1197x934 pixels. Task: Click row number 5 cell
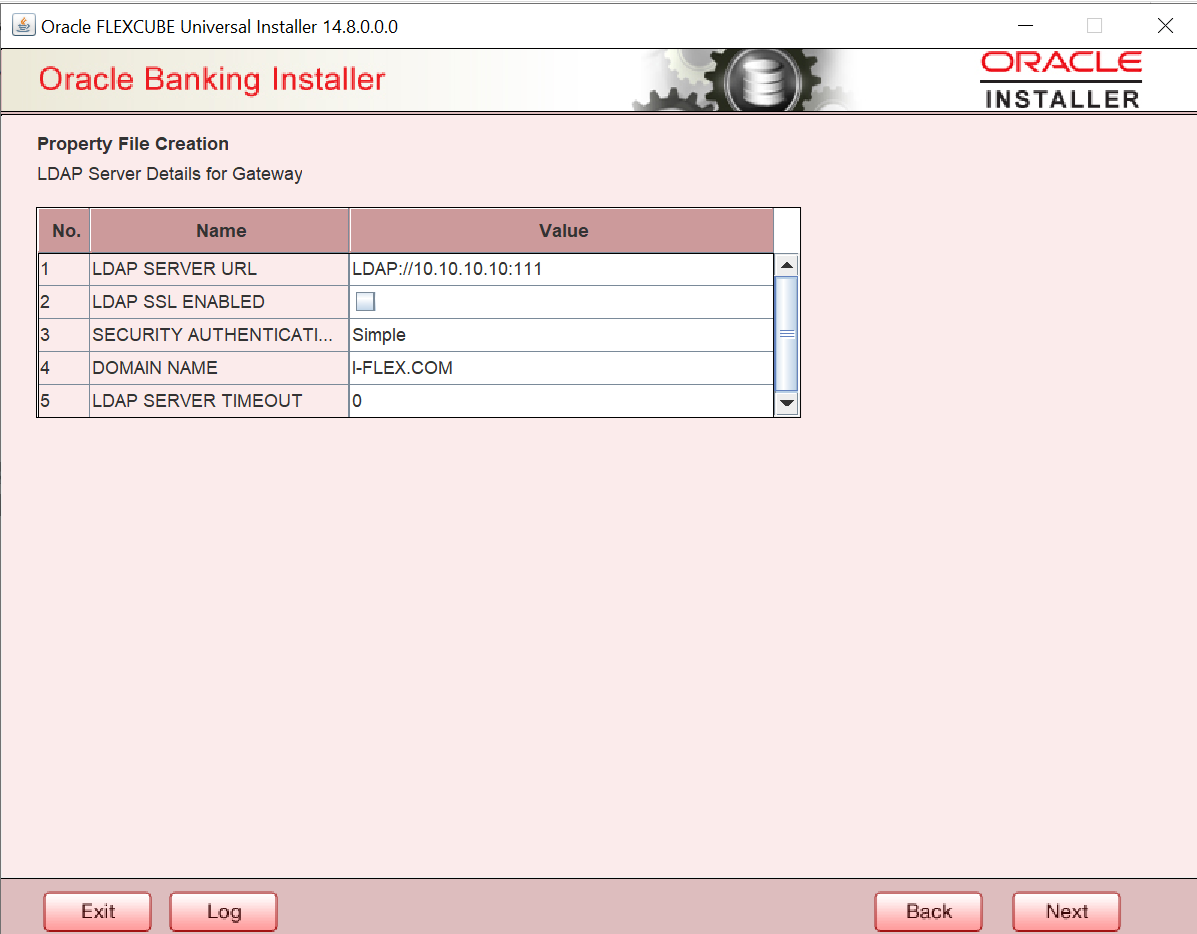64,400
